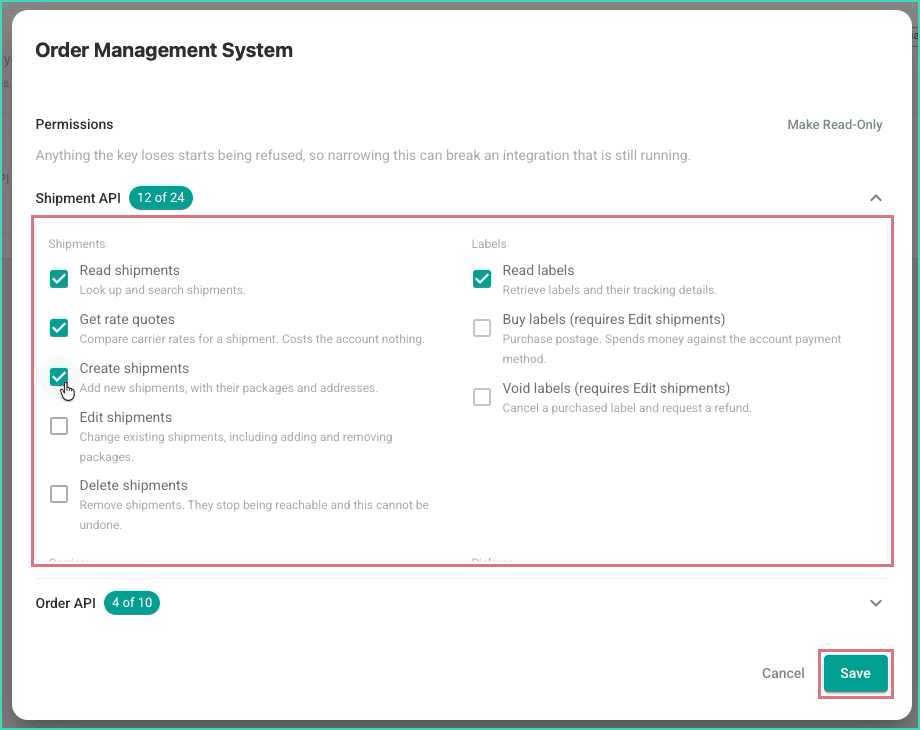Click 'Look up and search shipments.' description

click(163, 290)
